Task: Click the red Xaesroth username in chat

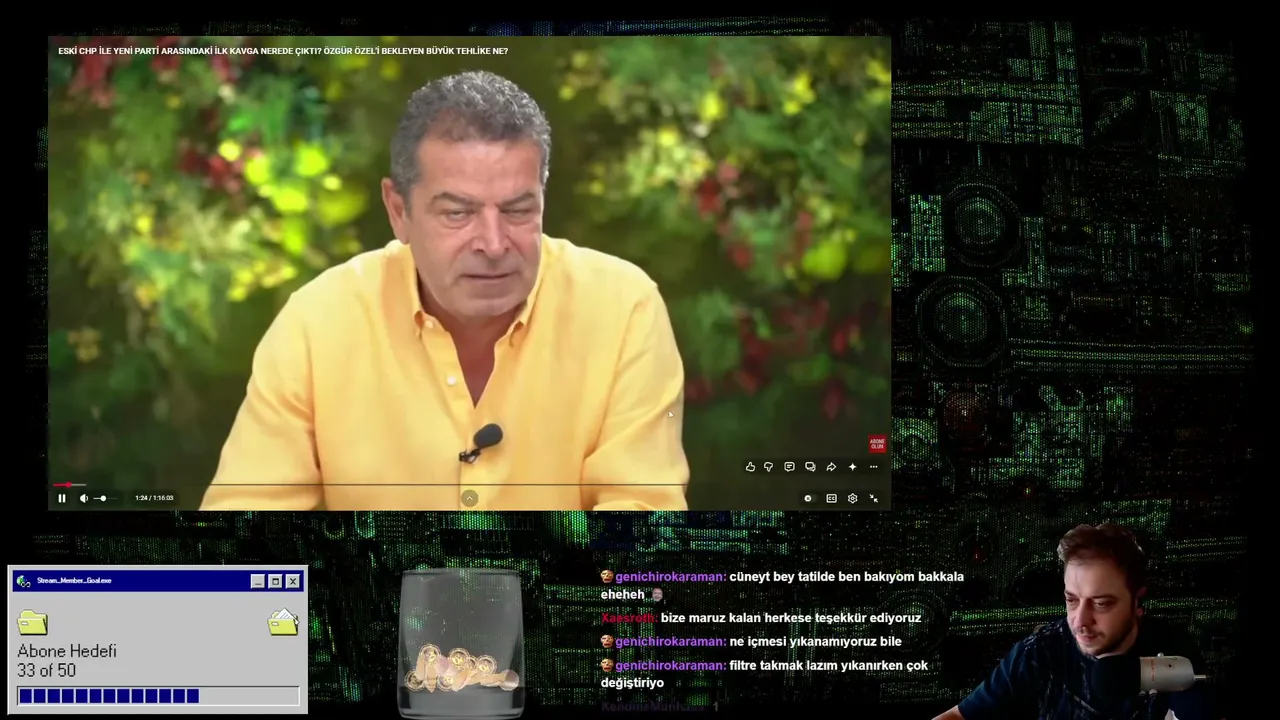Action: click(x=629, y=618)
